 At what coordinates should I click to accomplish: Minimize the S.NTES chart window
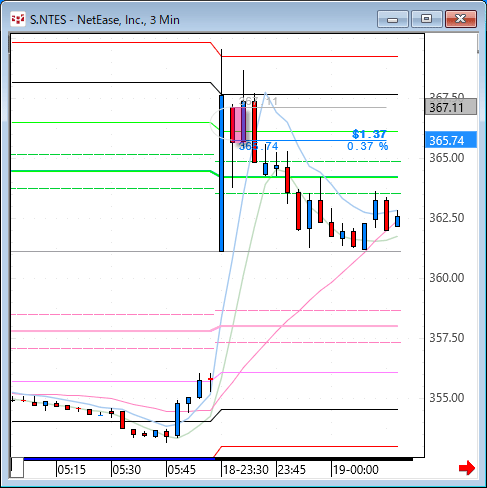pos(393,19)
